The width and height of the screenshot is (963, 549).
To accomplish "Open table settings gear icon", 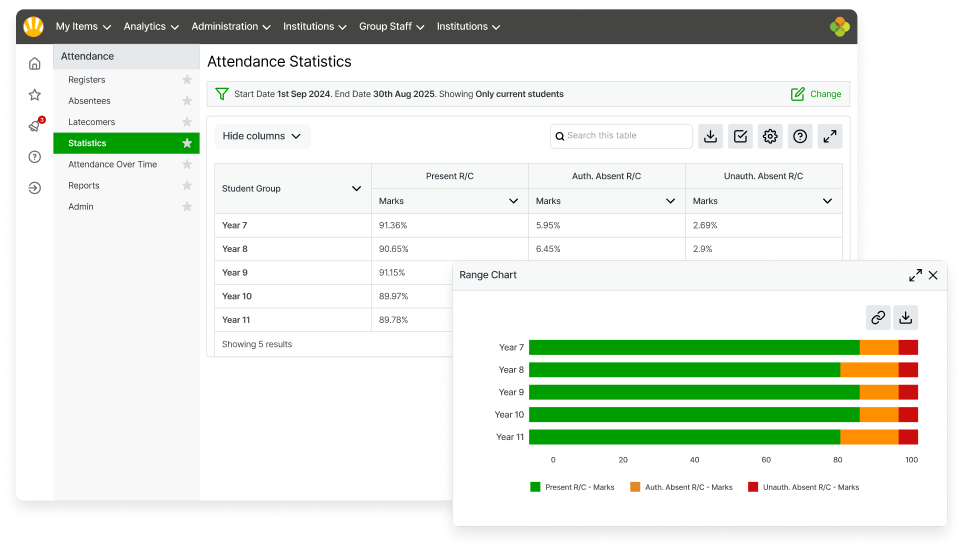I will (770, 137).
